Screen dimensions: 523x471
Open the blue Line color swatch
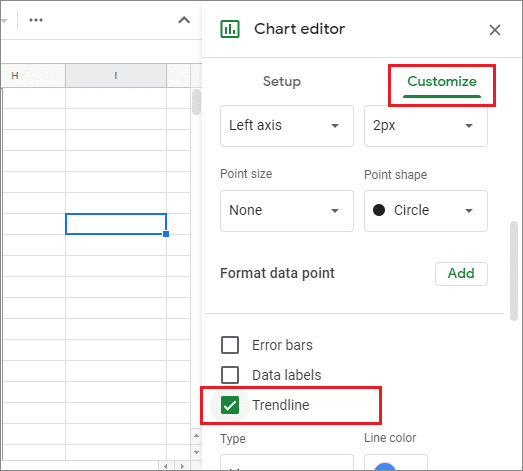(x=396, y=464)
